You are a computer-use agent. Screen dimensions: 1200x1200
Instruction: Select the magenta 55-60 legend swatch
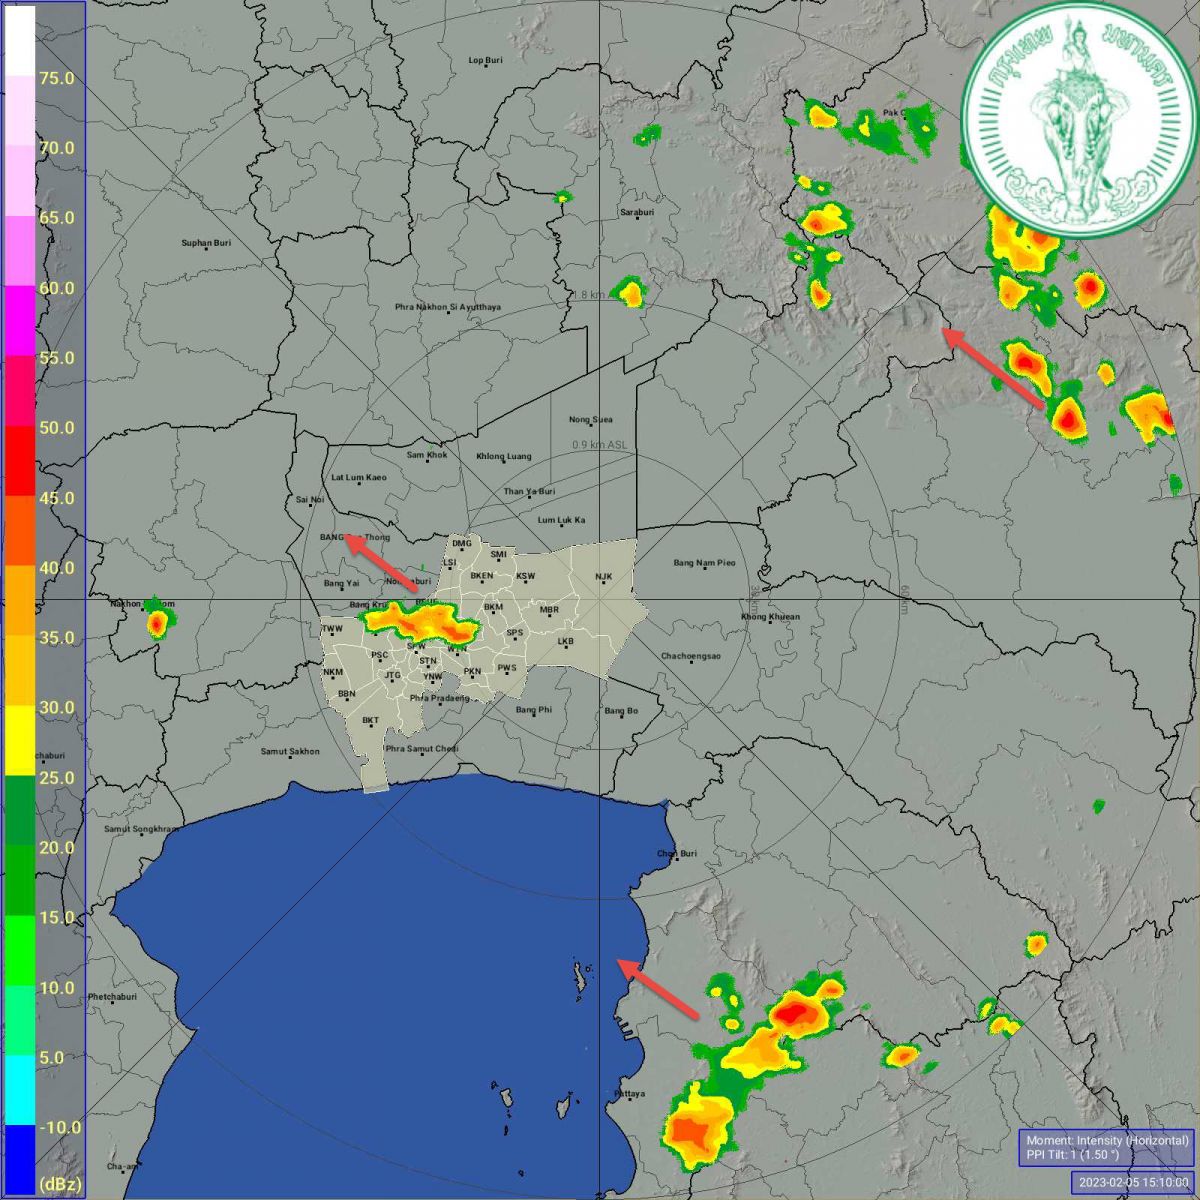pyautogui.click(x=20, y=321)
